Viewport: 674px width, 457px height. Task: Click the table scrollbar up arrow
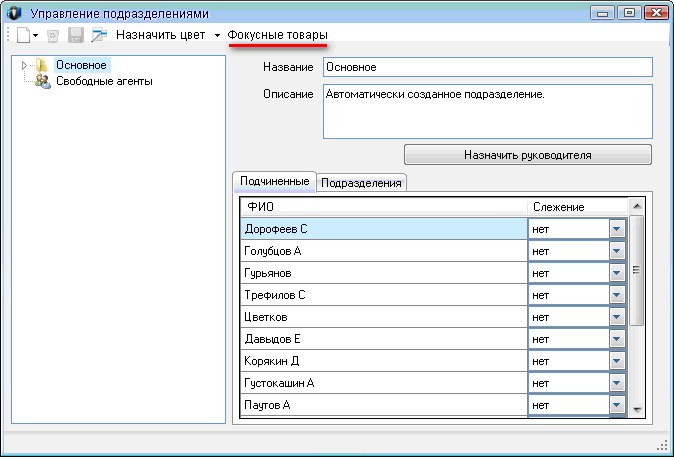click(x=637, y=206)
